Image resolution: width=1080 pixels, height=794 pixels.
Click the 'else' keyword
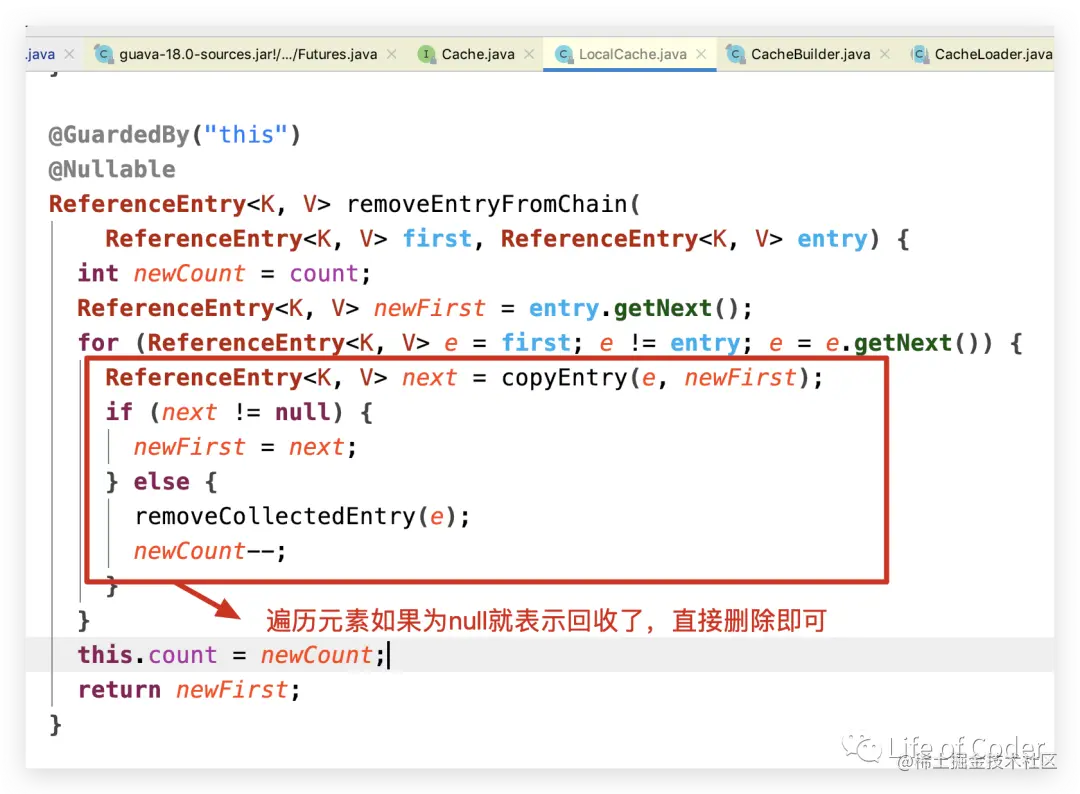click(161, 481)
